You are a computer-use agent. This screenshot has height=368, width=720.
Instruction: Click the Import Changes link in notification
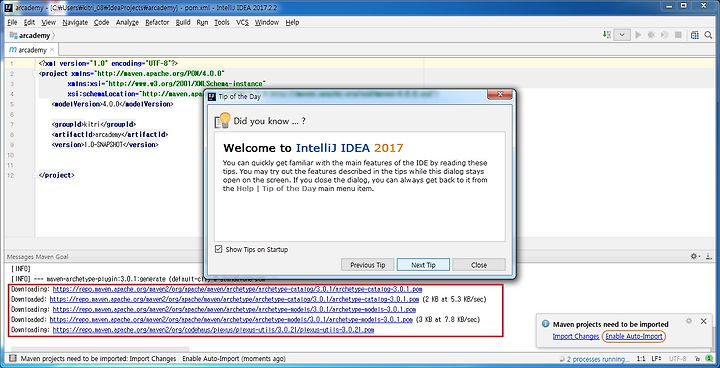point(576,336)
